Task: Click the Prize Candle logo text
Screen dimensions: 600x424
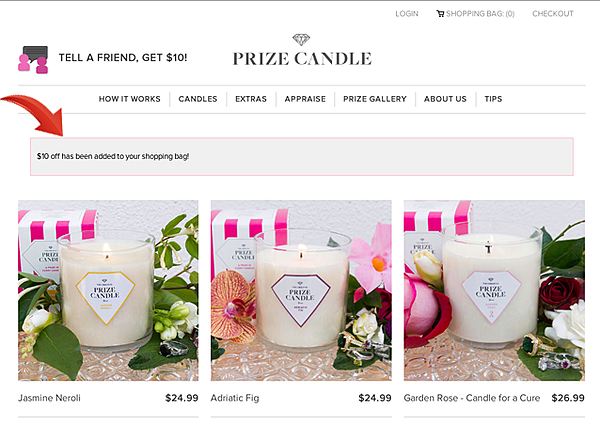Action: 302,59
